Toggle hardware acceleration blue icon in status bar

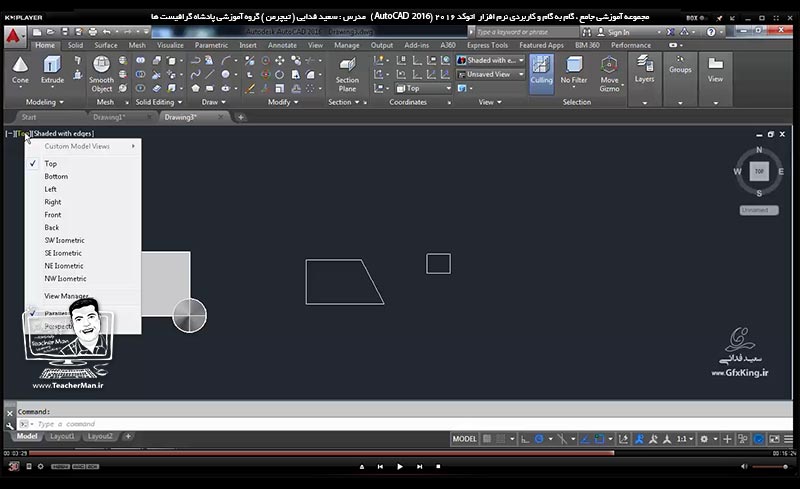point(759,439)
